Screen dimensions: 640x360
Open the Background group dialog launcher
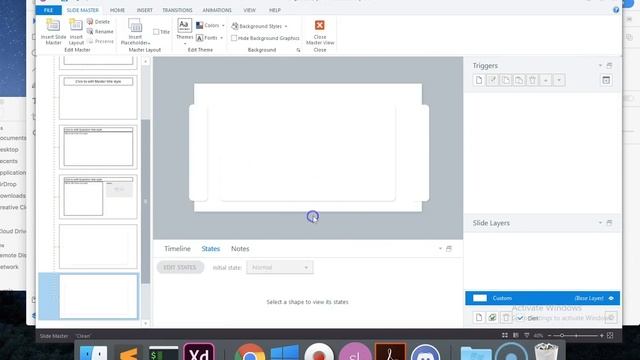[298, 50]
